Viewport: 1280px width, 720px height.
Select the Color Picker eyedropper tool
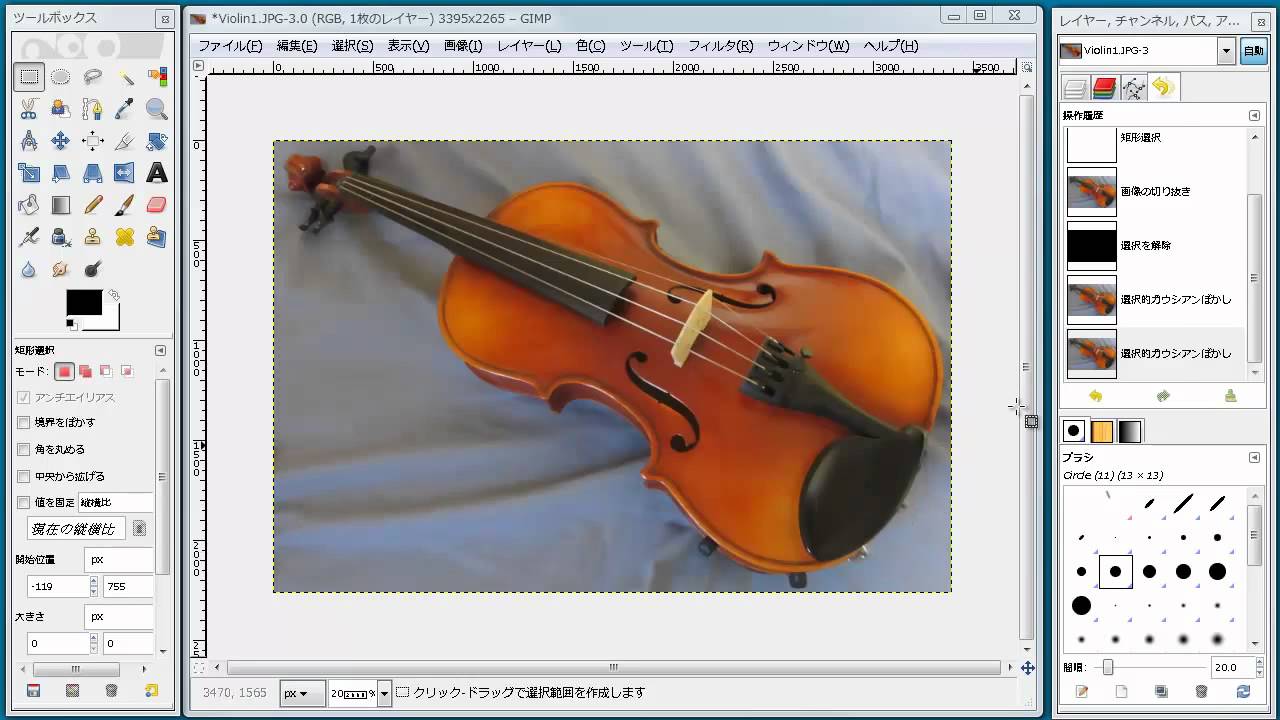(125, 109)
